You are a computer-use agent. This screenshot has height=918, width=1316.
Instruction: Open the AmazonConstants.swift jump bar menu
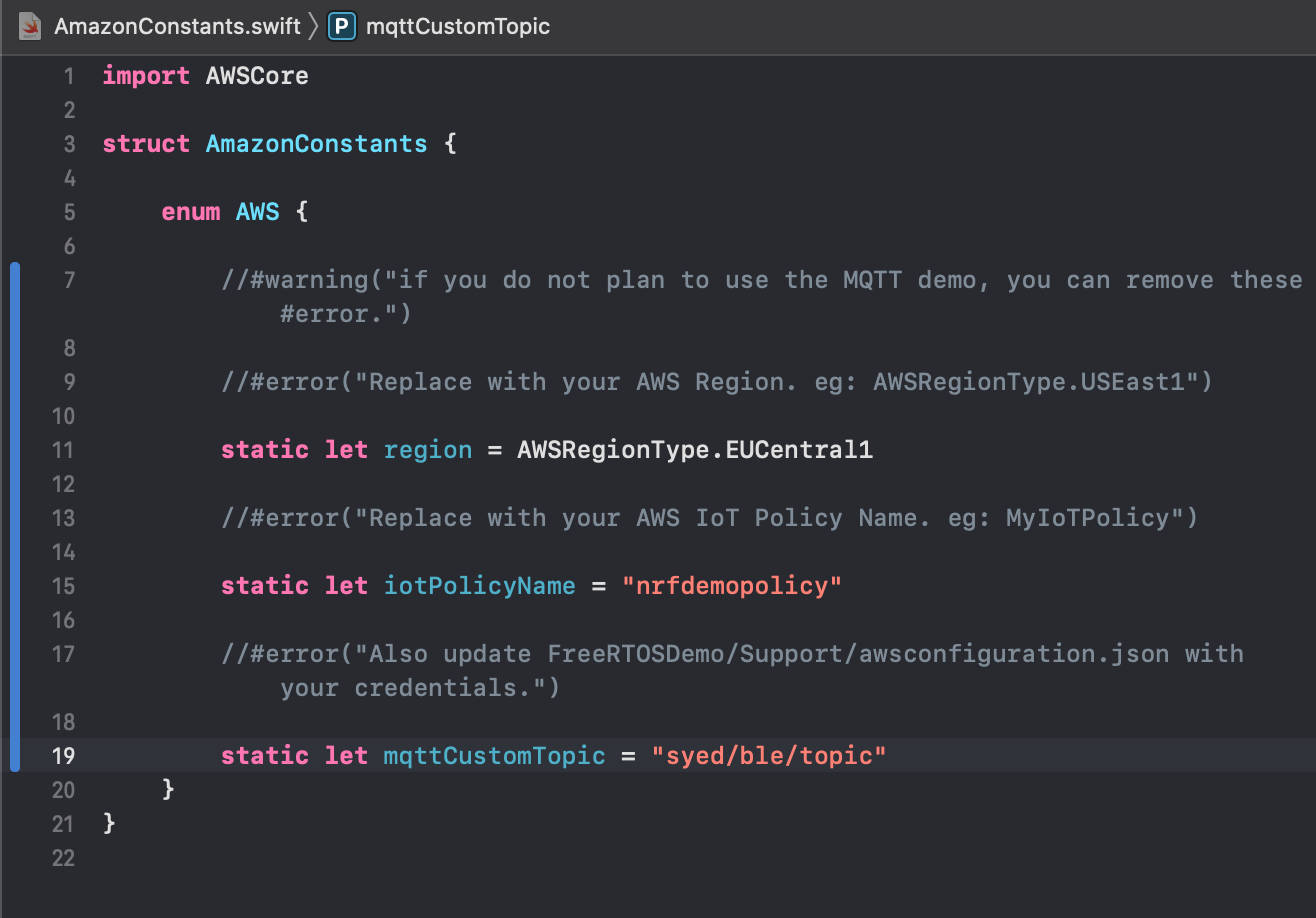(177, 26)
